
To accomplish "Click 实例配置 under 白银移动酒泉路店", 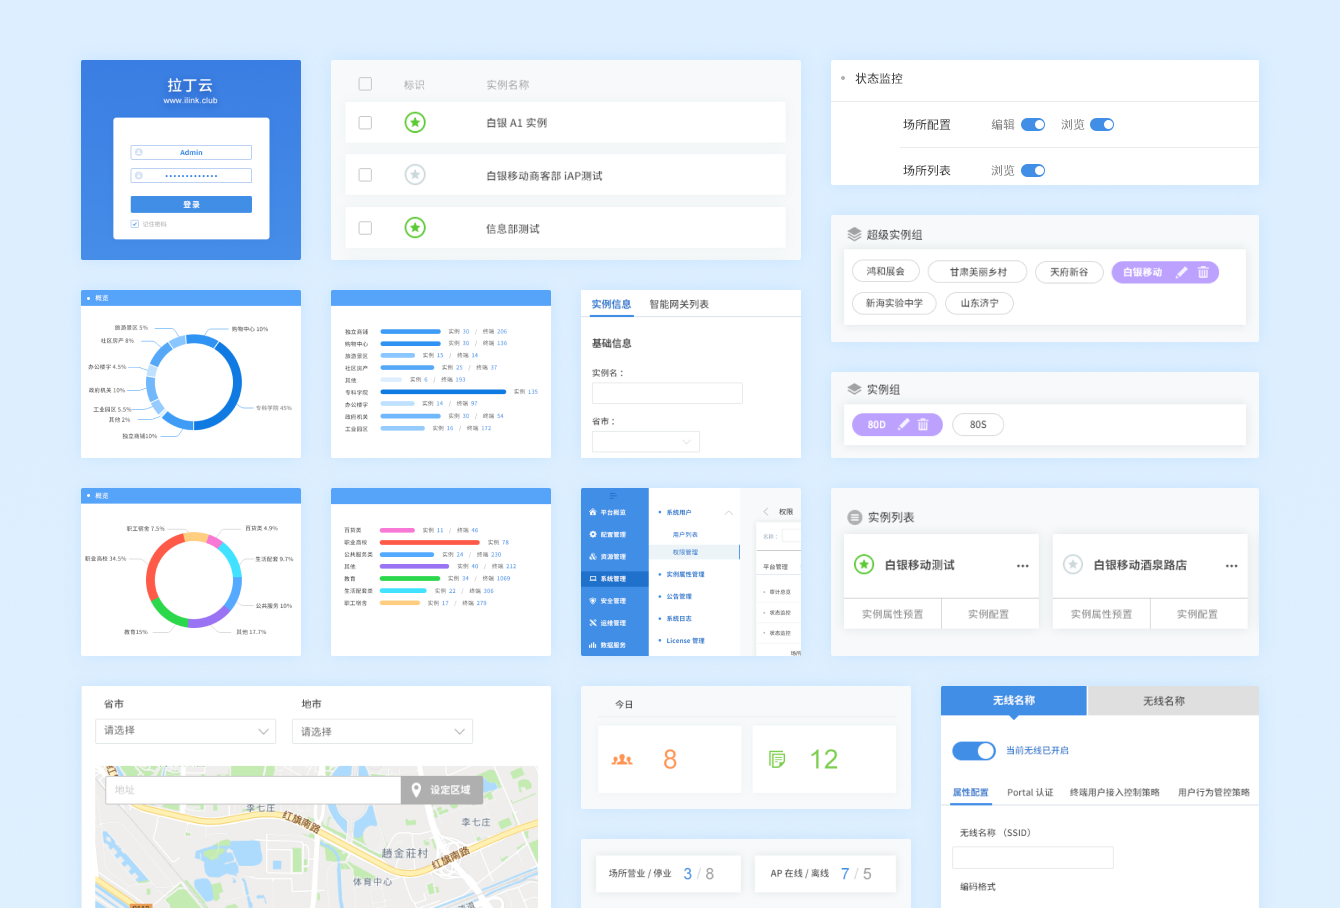I will (1197, 614).
